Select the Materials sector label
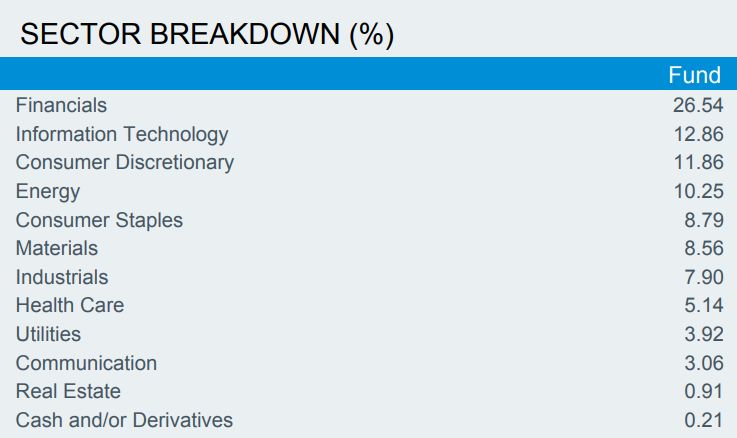737x438 pixels. tap(57, 248)
